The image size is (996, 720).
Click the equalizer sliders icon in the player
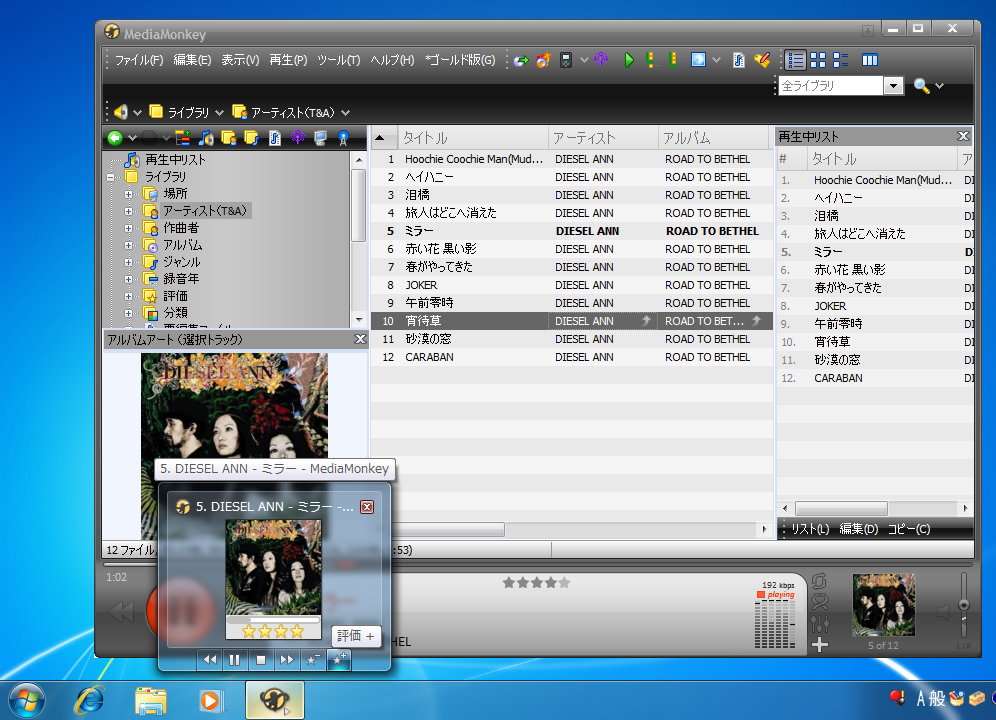point(820,623)
